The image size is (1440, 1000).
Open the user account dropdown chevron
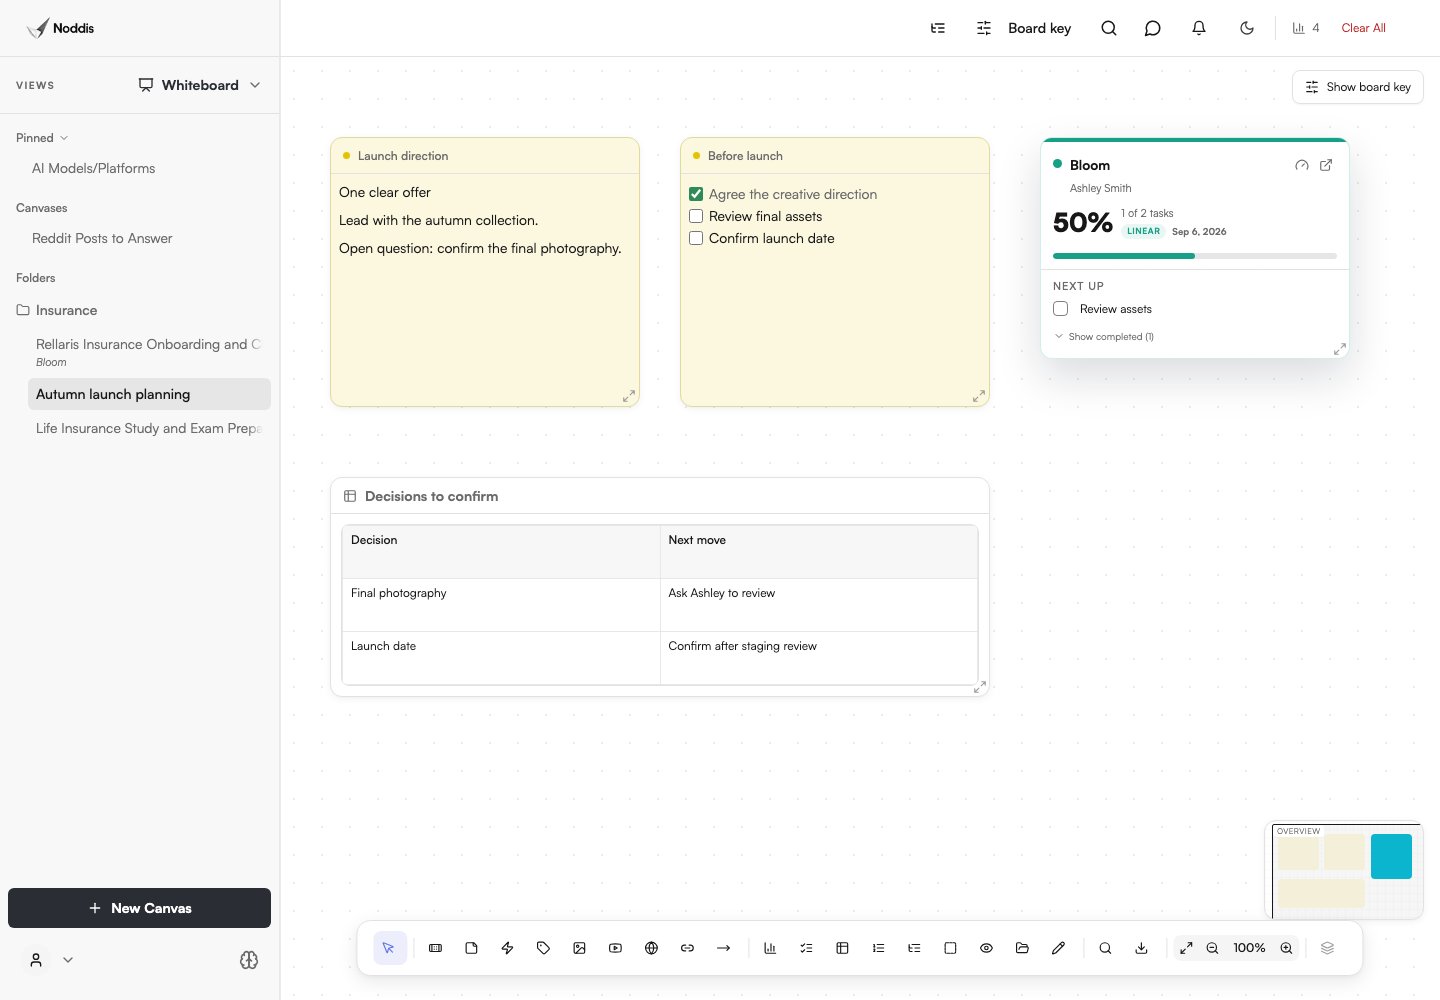click(x=68, y=960)
